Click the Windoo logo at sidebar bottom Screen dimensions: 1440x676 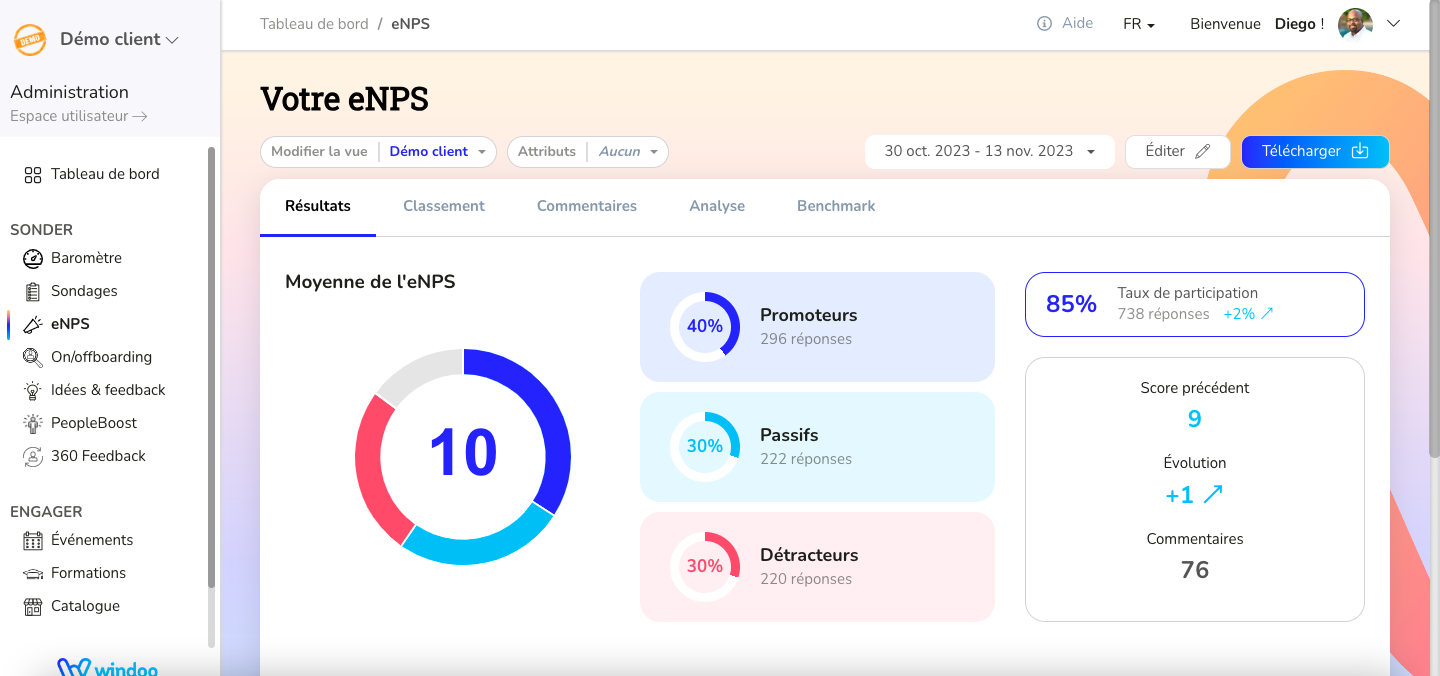tap(108, 666)
